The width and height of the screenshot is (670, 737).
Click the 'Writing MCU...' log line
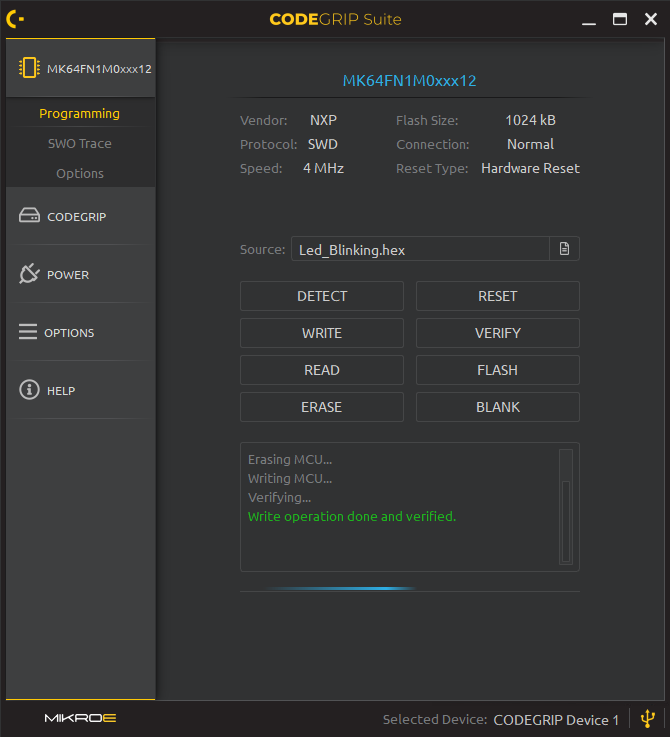point(290,478)
